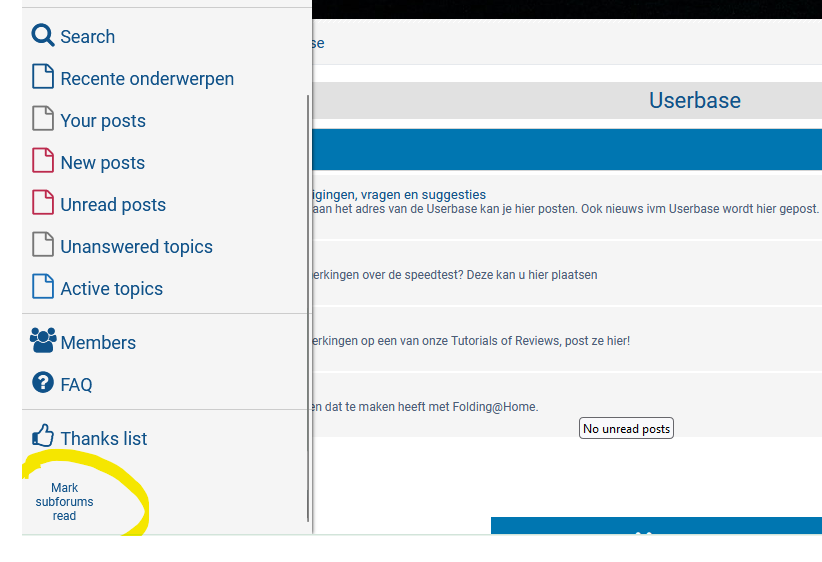Click the Thanks list thumbs-up icon
Viewport: 822px width, 562px height.
tap(43, 437)
